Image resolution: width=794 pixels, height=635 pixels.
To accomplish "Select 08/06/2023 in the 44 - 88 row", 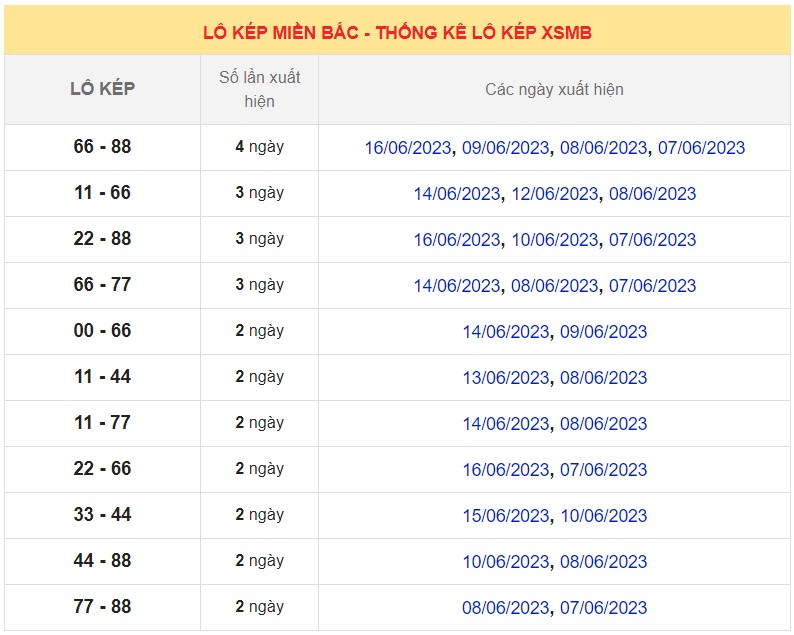I will click(x=603, y=562).
